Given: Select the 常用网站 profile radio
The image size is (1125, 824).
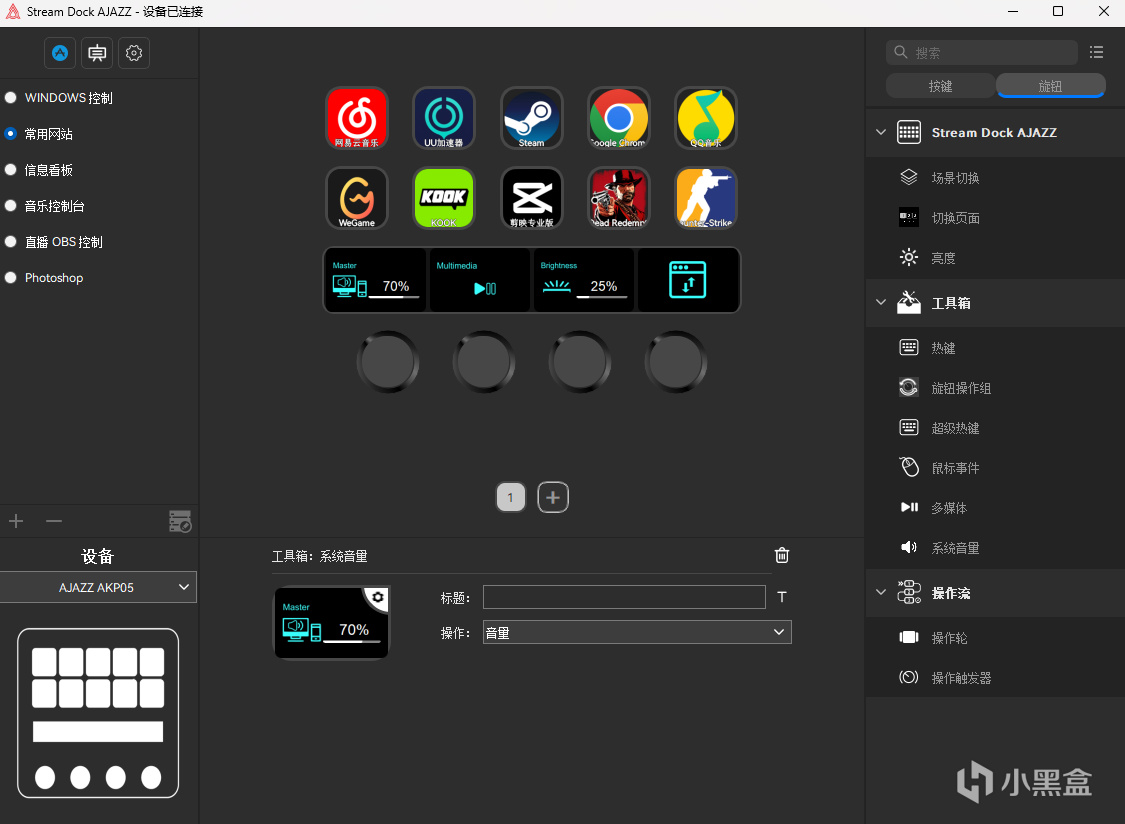Looking at the screenshot, I should (x=11, y=134).
